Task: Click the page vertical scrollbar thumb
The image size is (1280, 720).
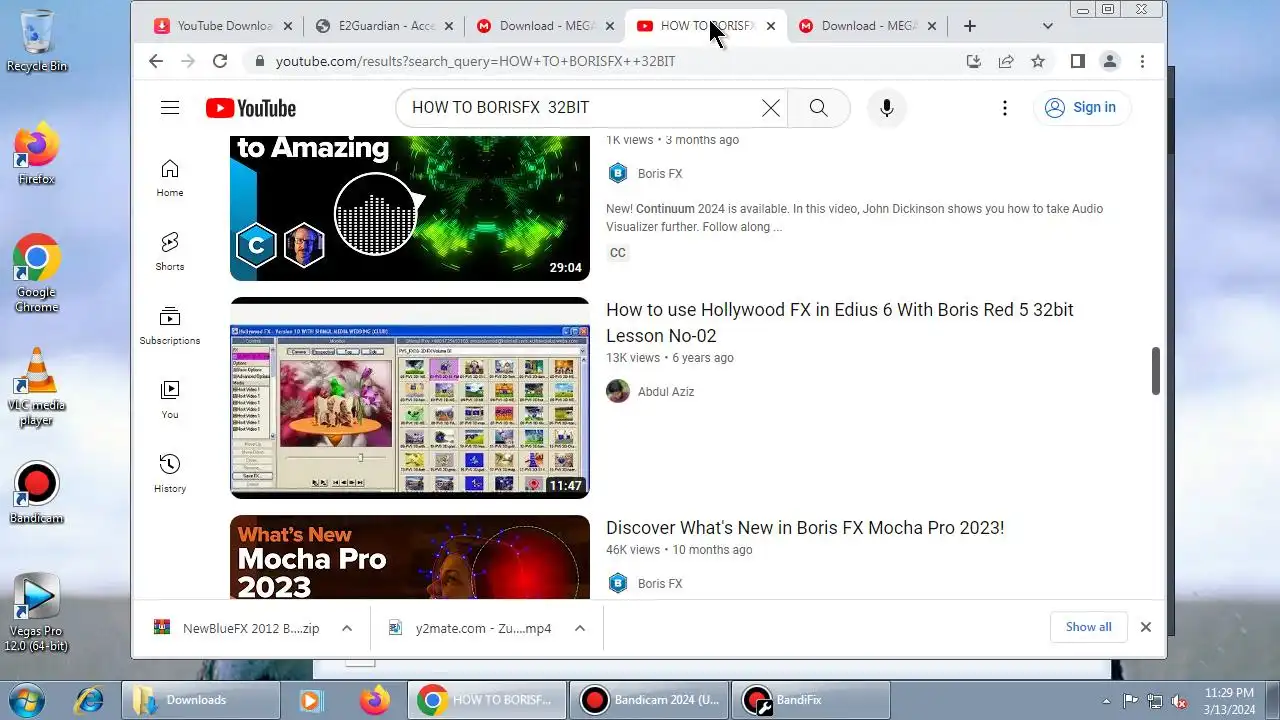Action: point(1156,371)
